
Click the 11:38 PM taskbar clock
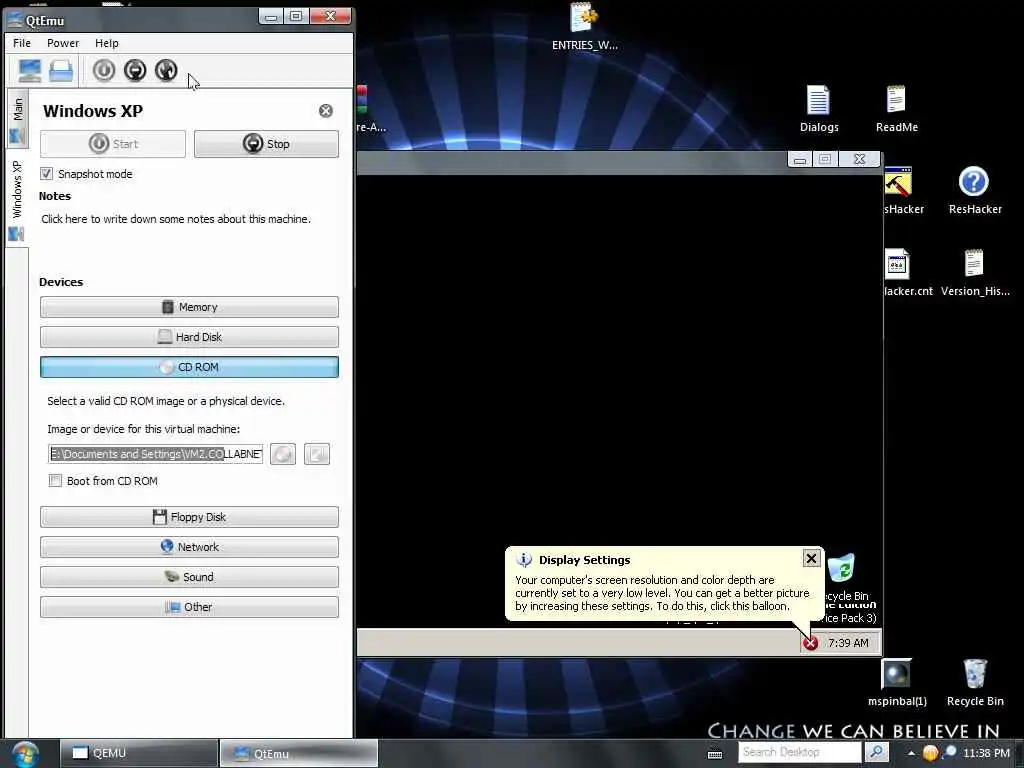pos(986,753)
